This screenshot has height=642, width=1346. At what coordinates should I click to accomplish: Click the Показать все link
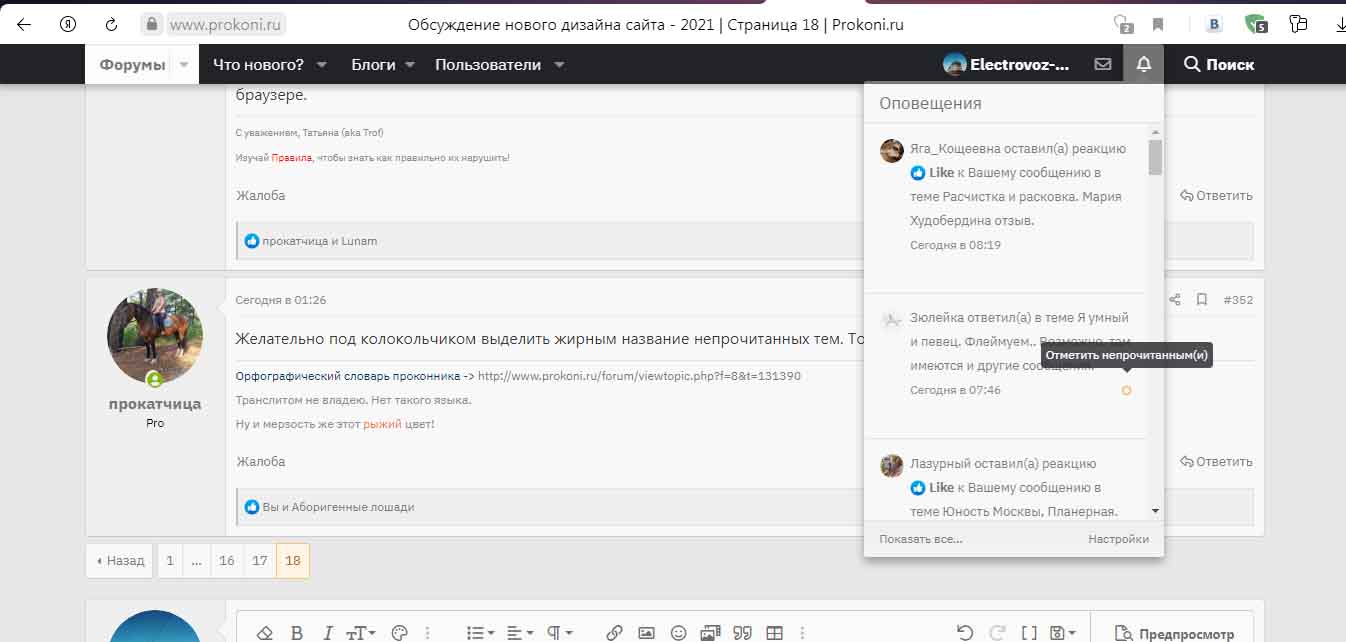coord(920,539)
